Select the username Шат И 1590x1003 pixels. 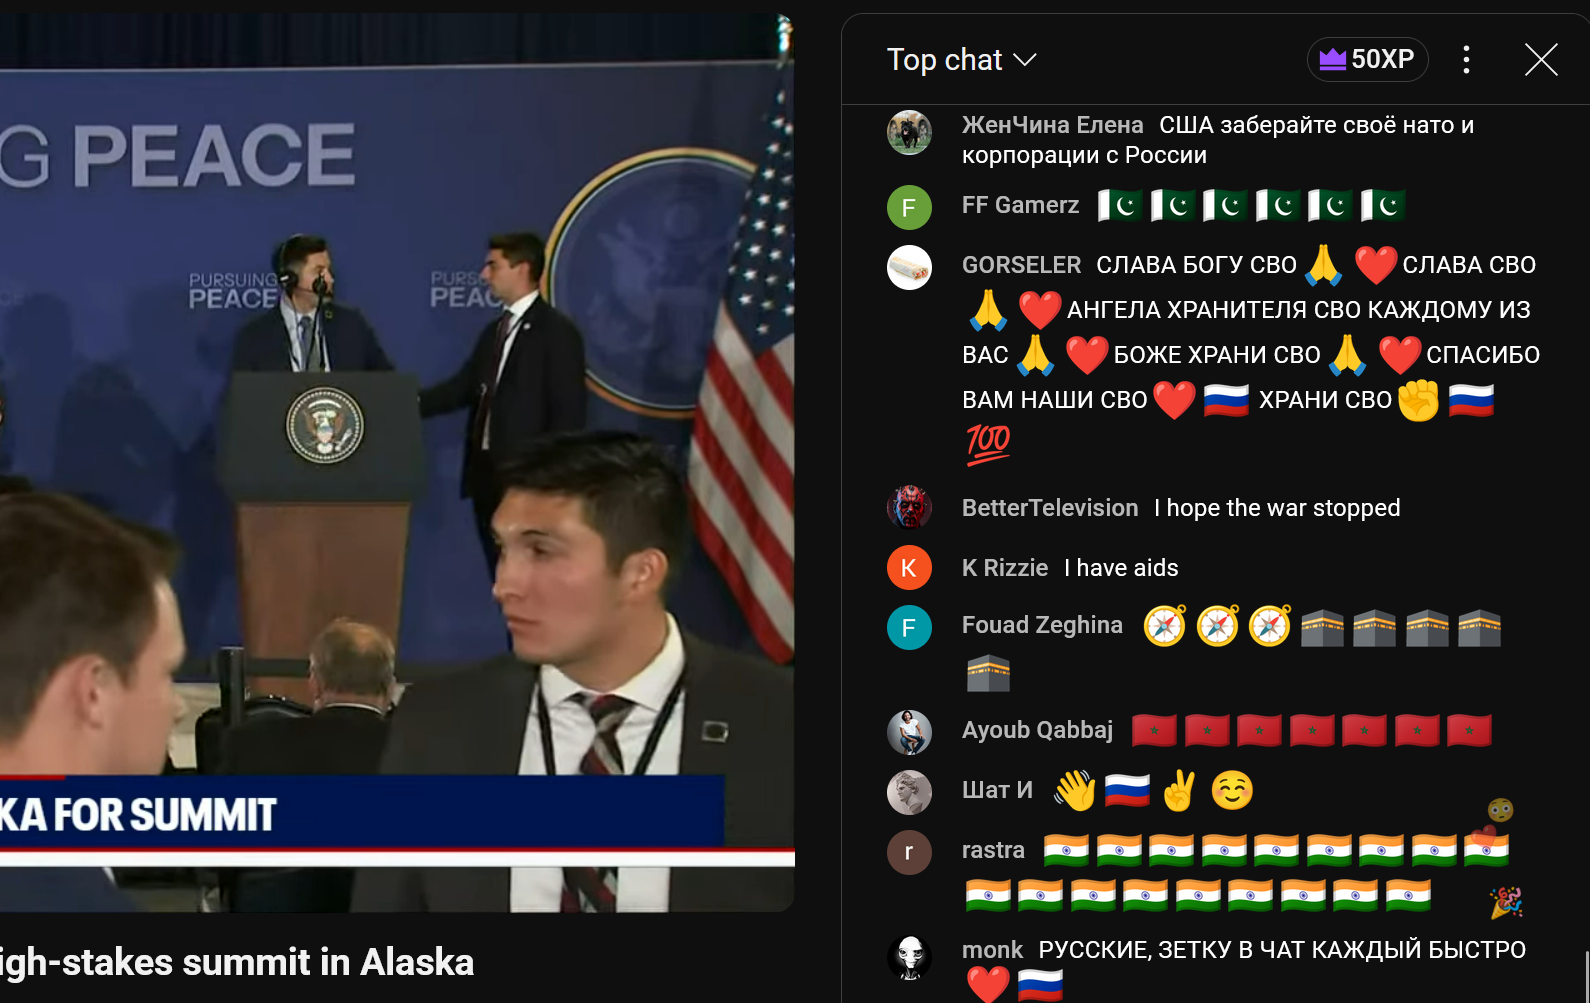point(997,790)
